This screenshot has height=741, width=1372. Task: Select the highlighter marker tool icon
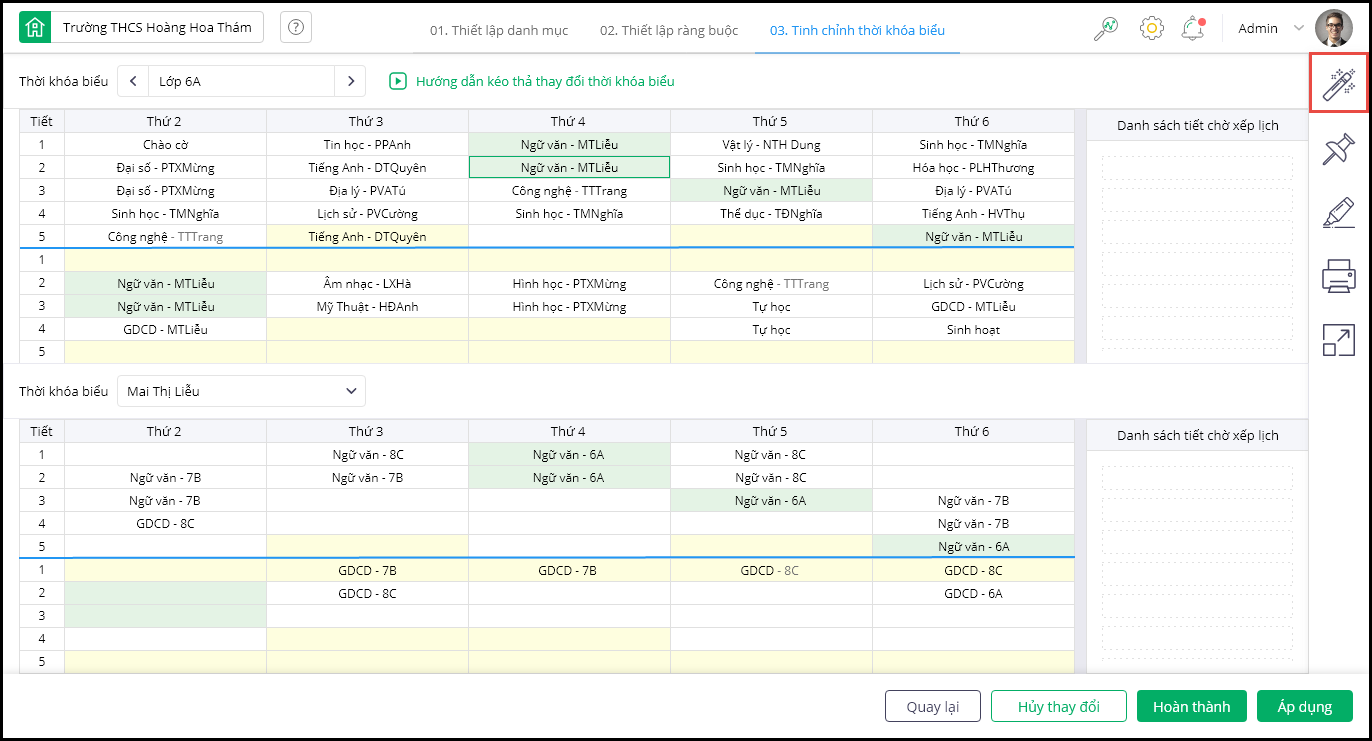(x=1338, y=212)
